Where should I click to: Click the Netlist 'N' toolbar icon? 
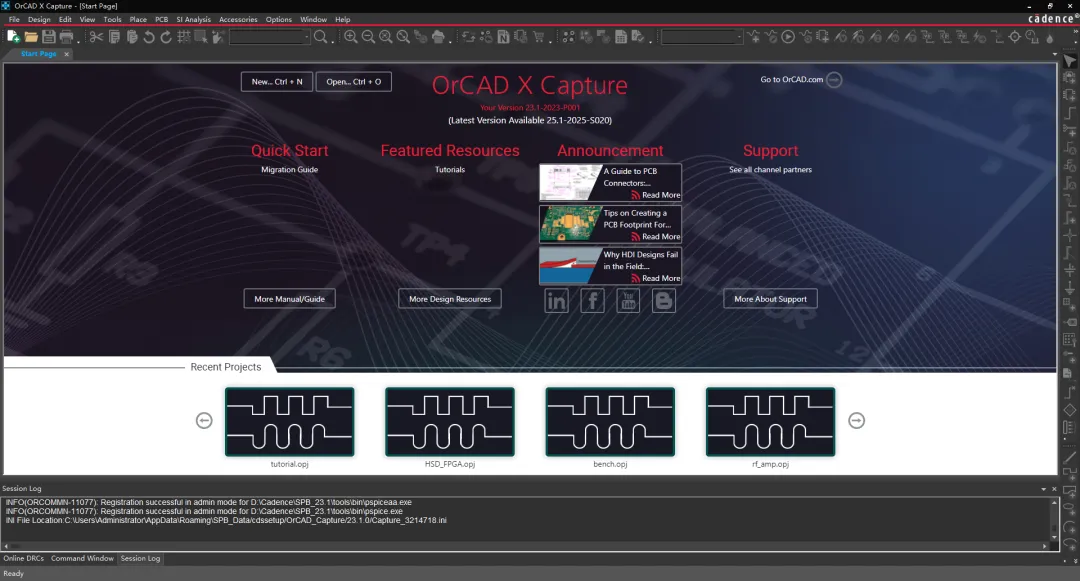(x=503, y=36)
